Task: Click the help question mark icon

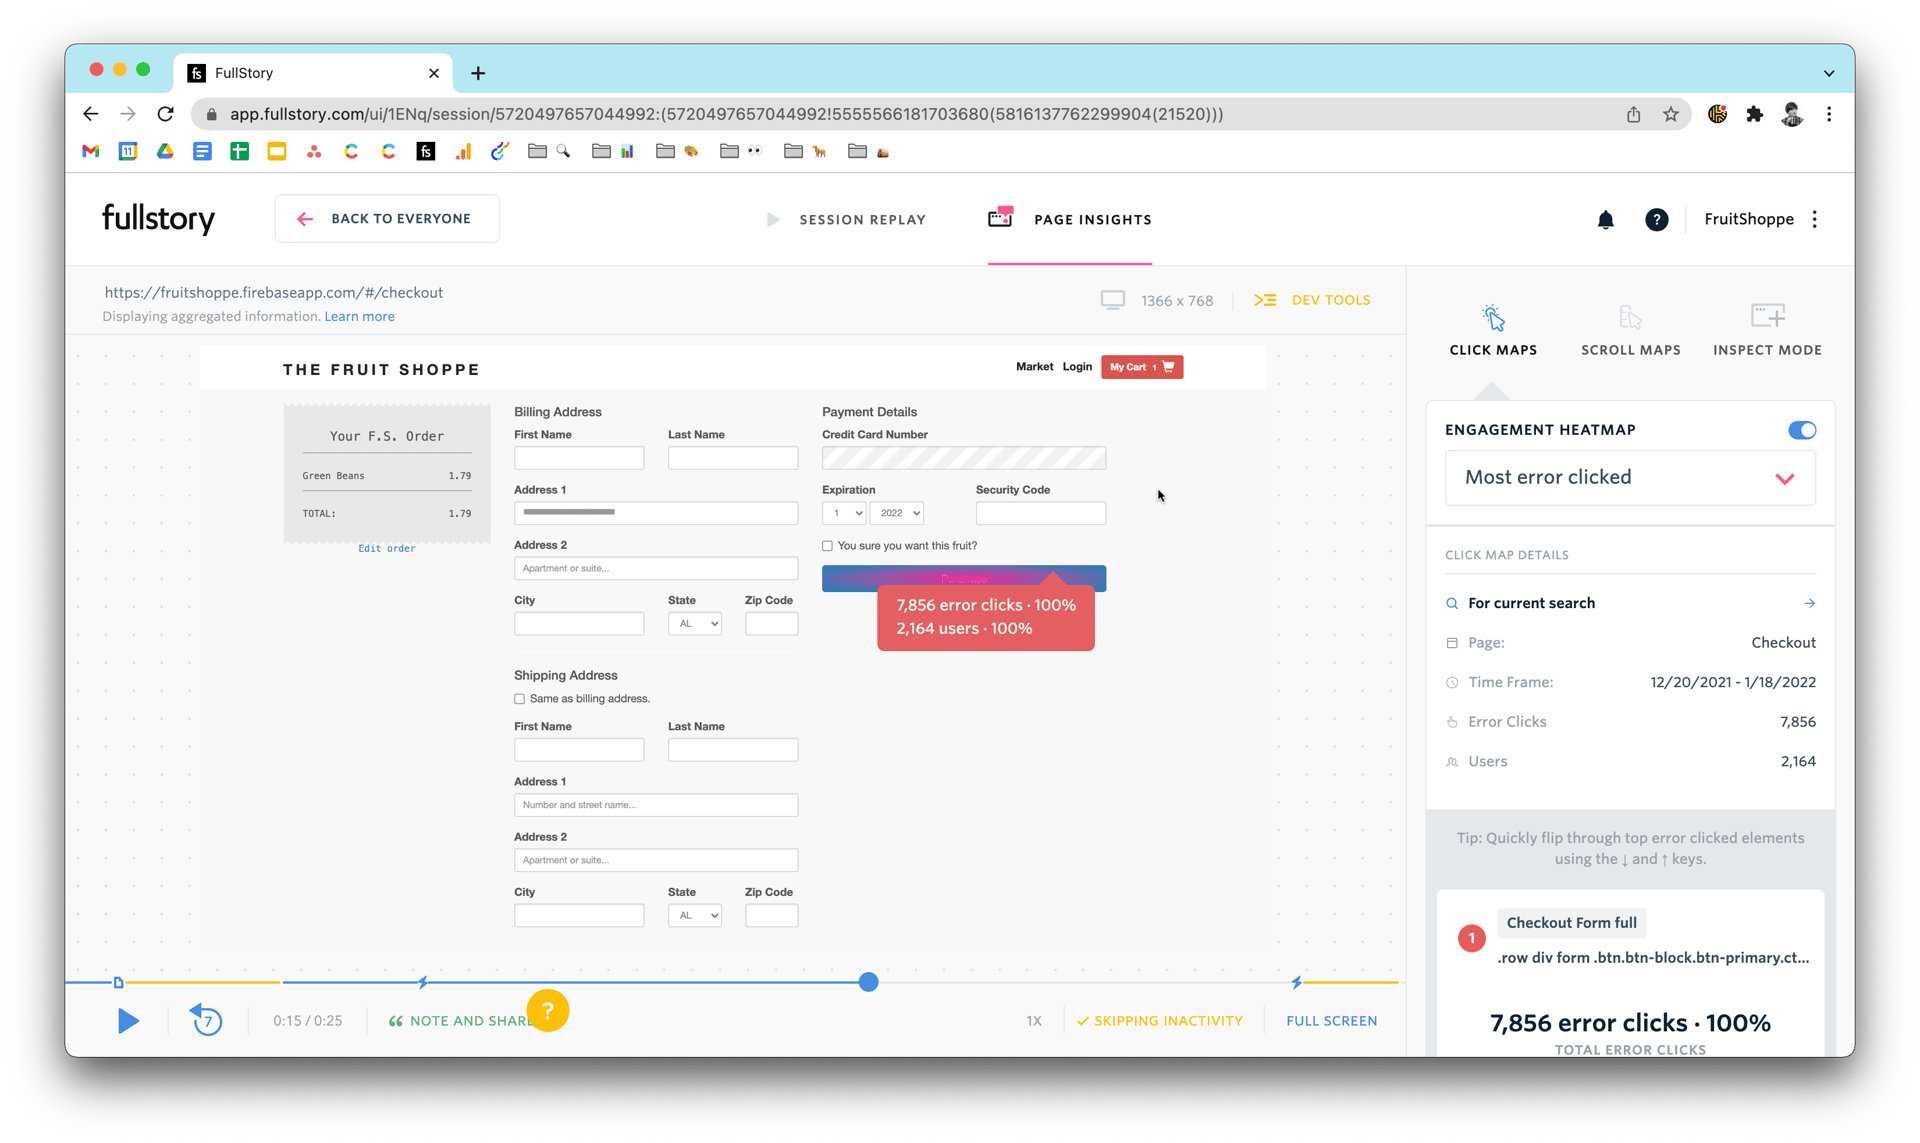Action: (x=1657, y=219)
